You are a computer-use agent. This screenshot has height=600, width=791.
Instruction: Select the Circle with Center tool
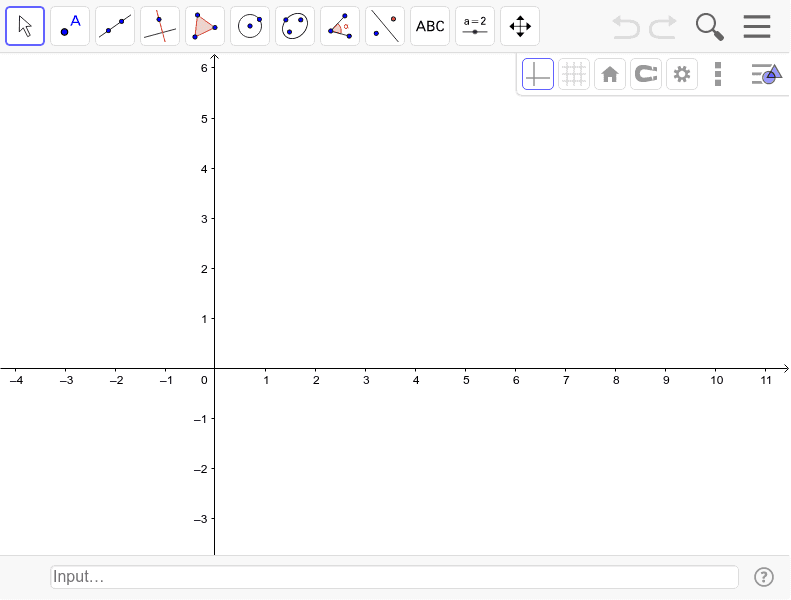click(x=250, y=26)
